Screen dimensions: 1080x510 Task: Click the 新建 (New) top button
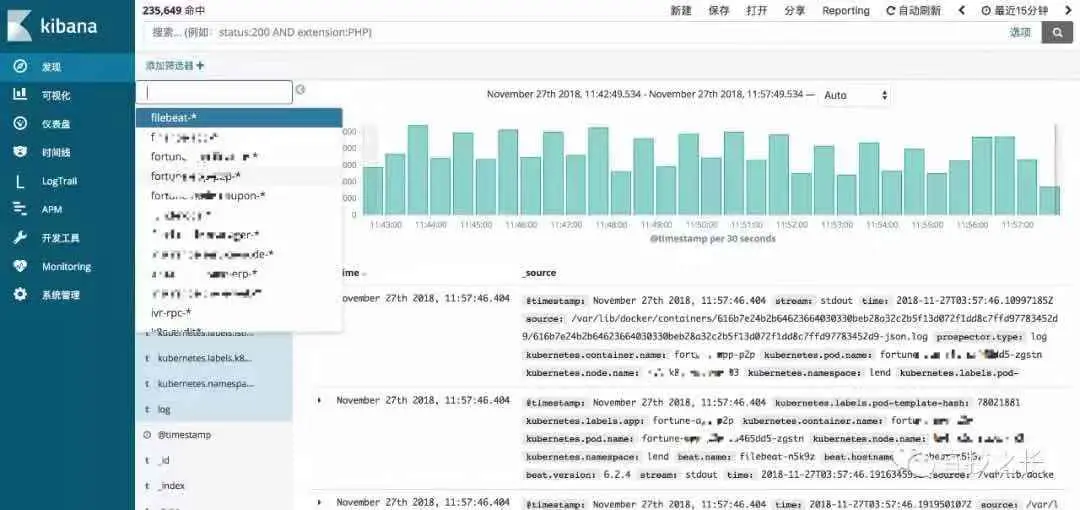[x=681, y=10]
